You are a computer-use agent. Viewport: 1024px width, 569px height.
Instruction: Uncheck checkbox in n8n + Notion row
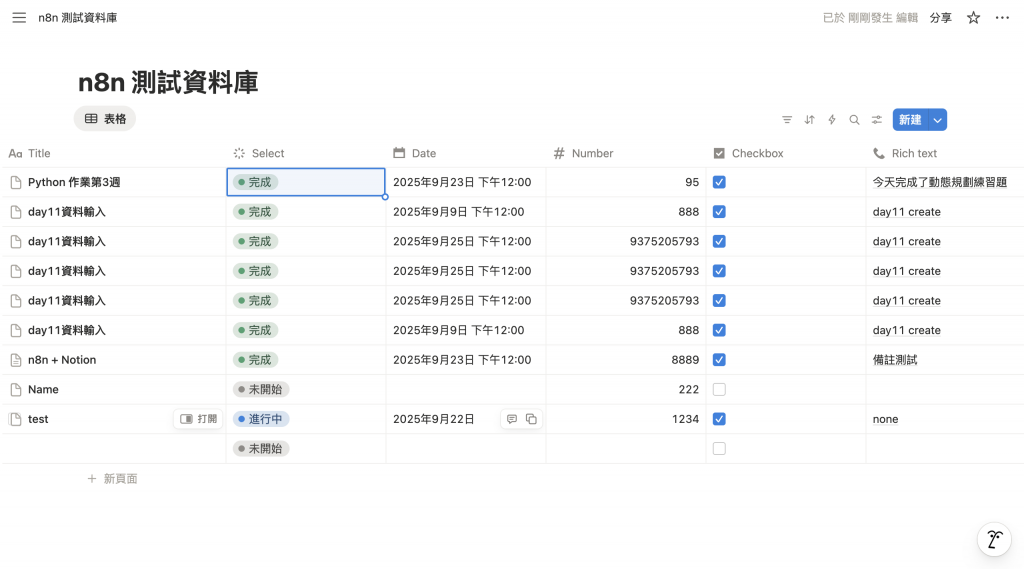719,360
